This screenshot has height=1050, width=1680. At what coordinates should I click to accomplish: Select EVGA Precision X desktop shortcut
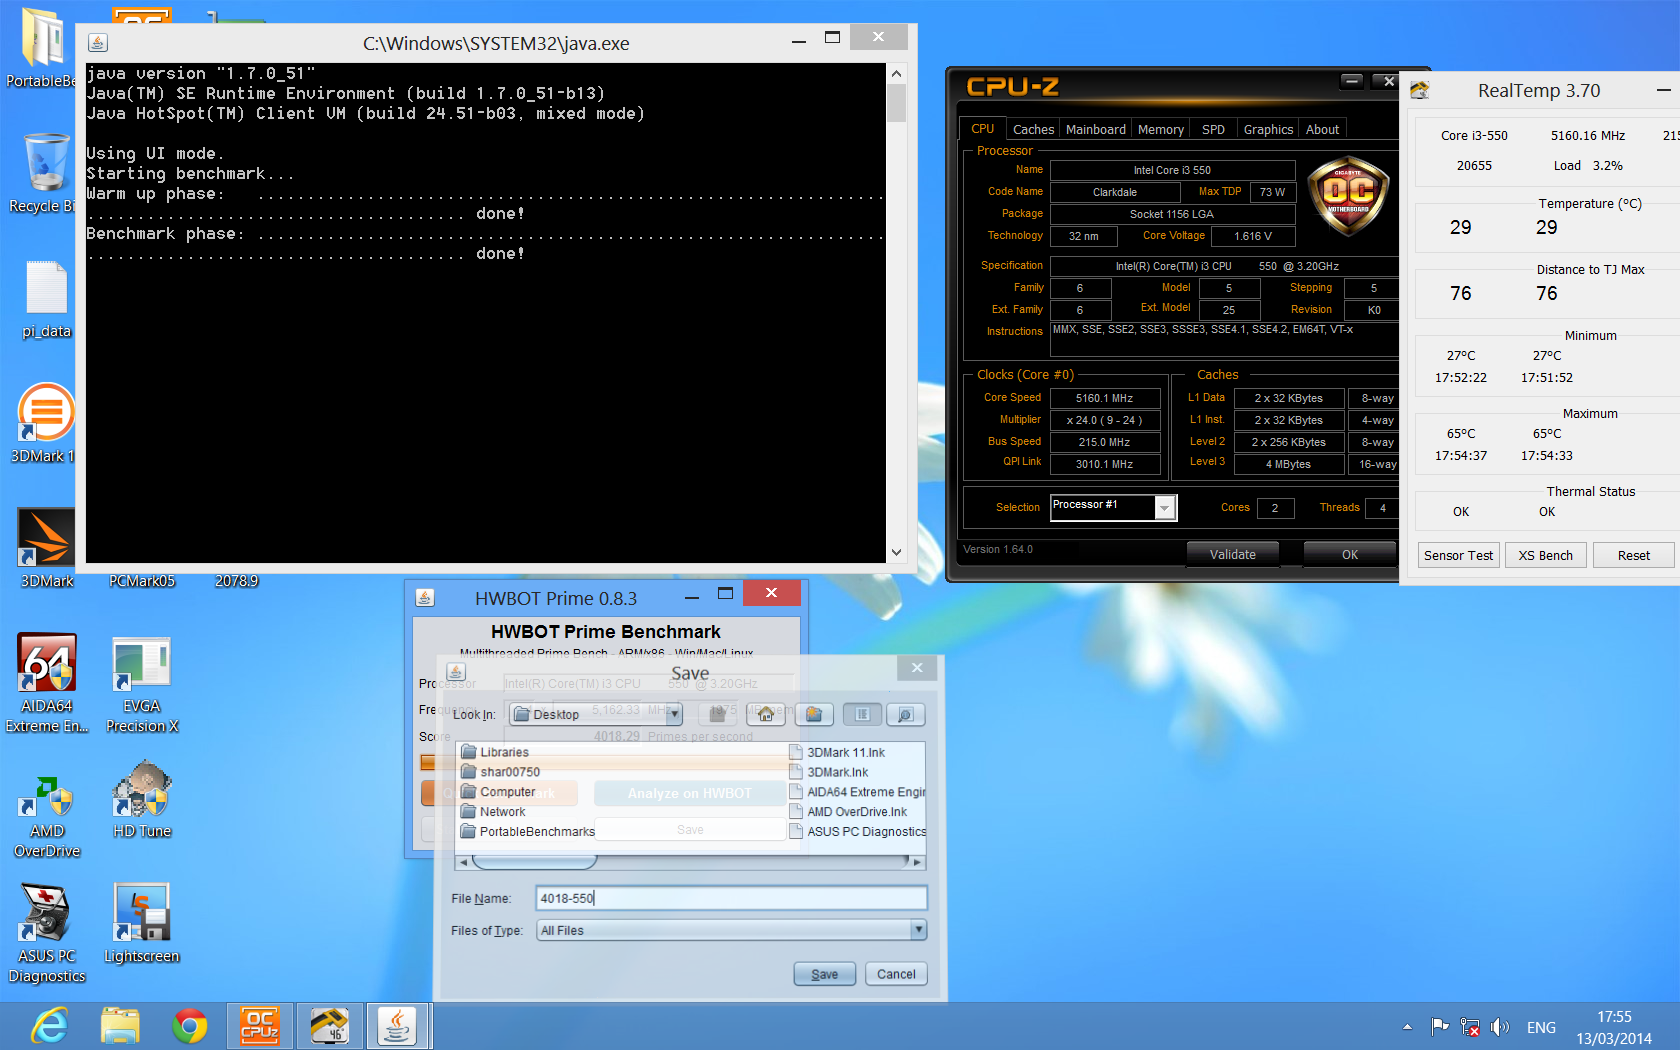coord(142,683)
